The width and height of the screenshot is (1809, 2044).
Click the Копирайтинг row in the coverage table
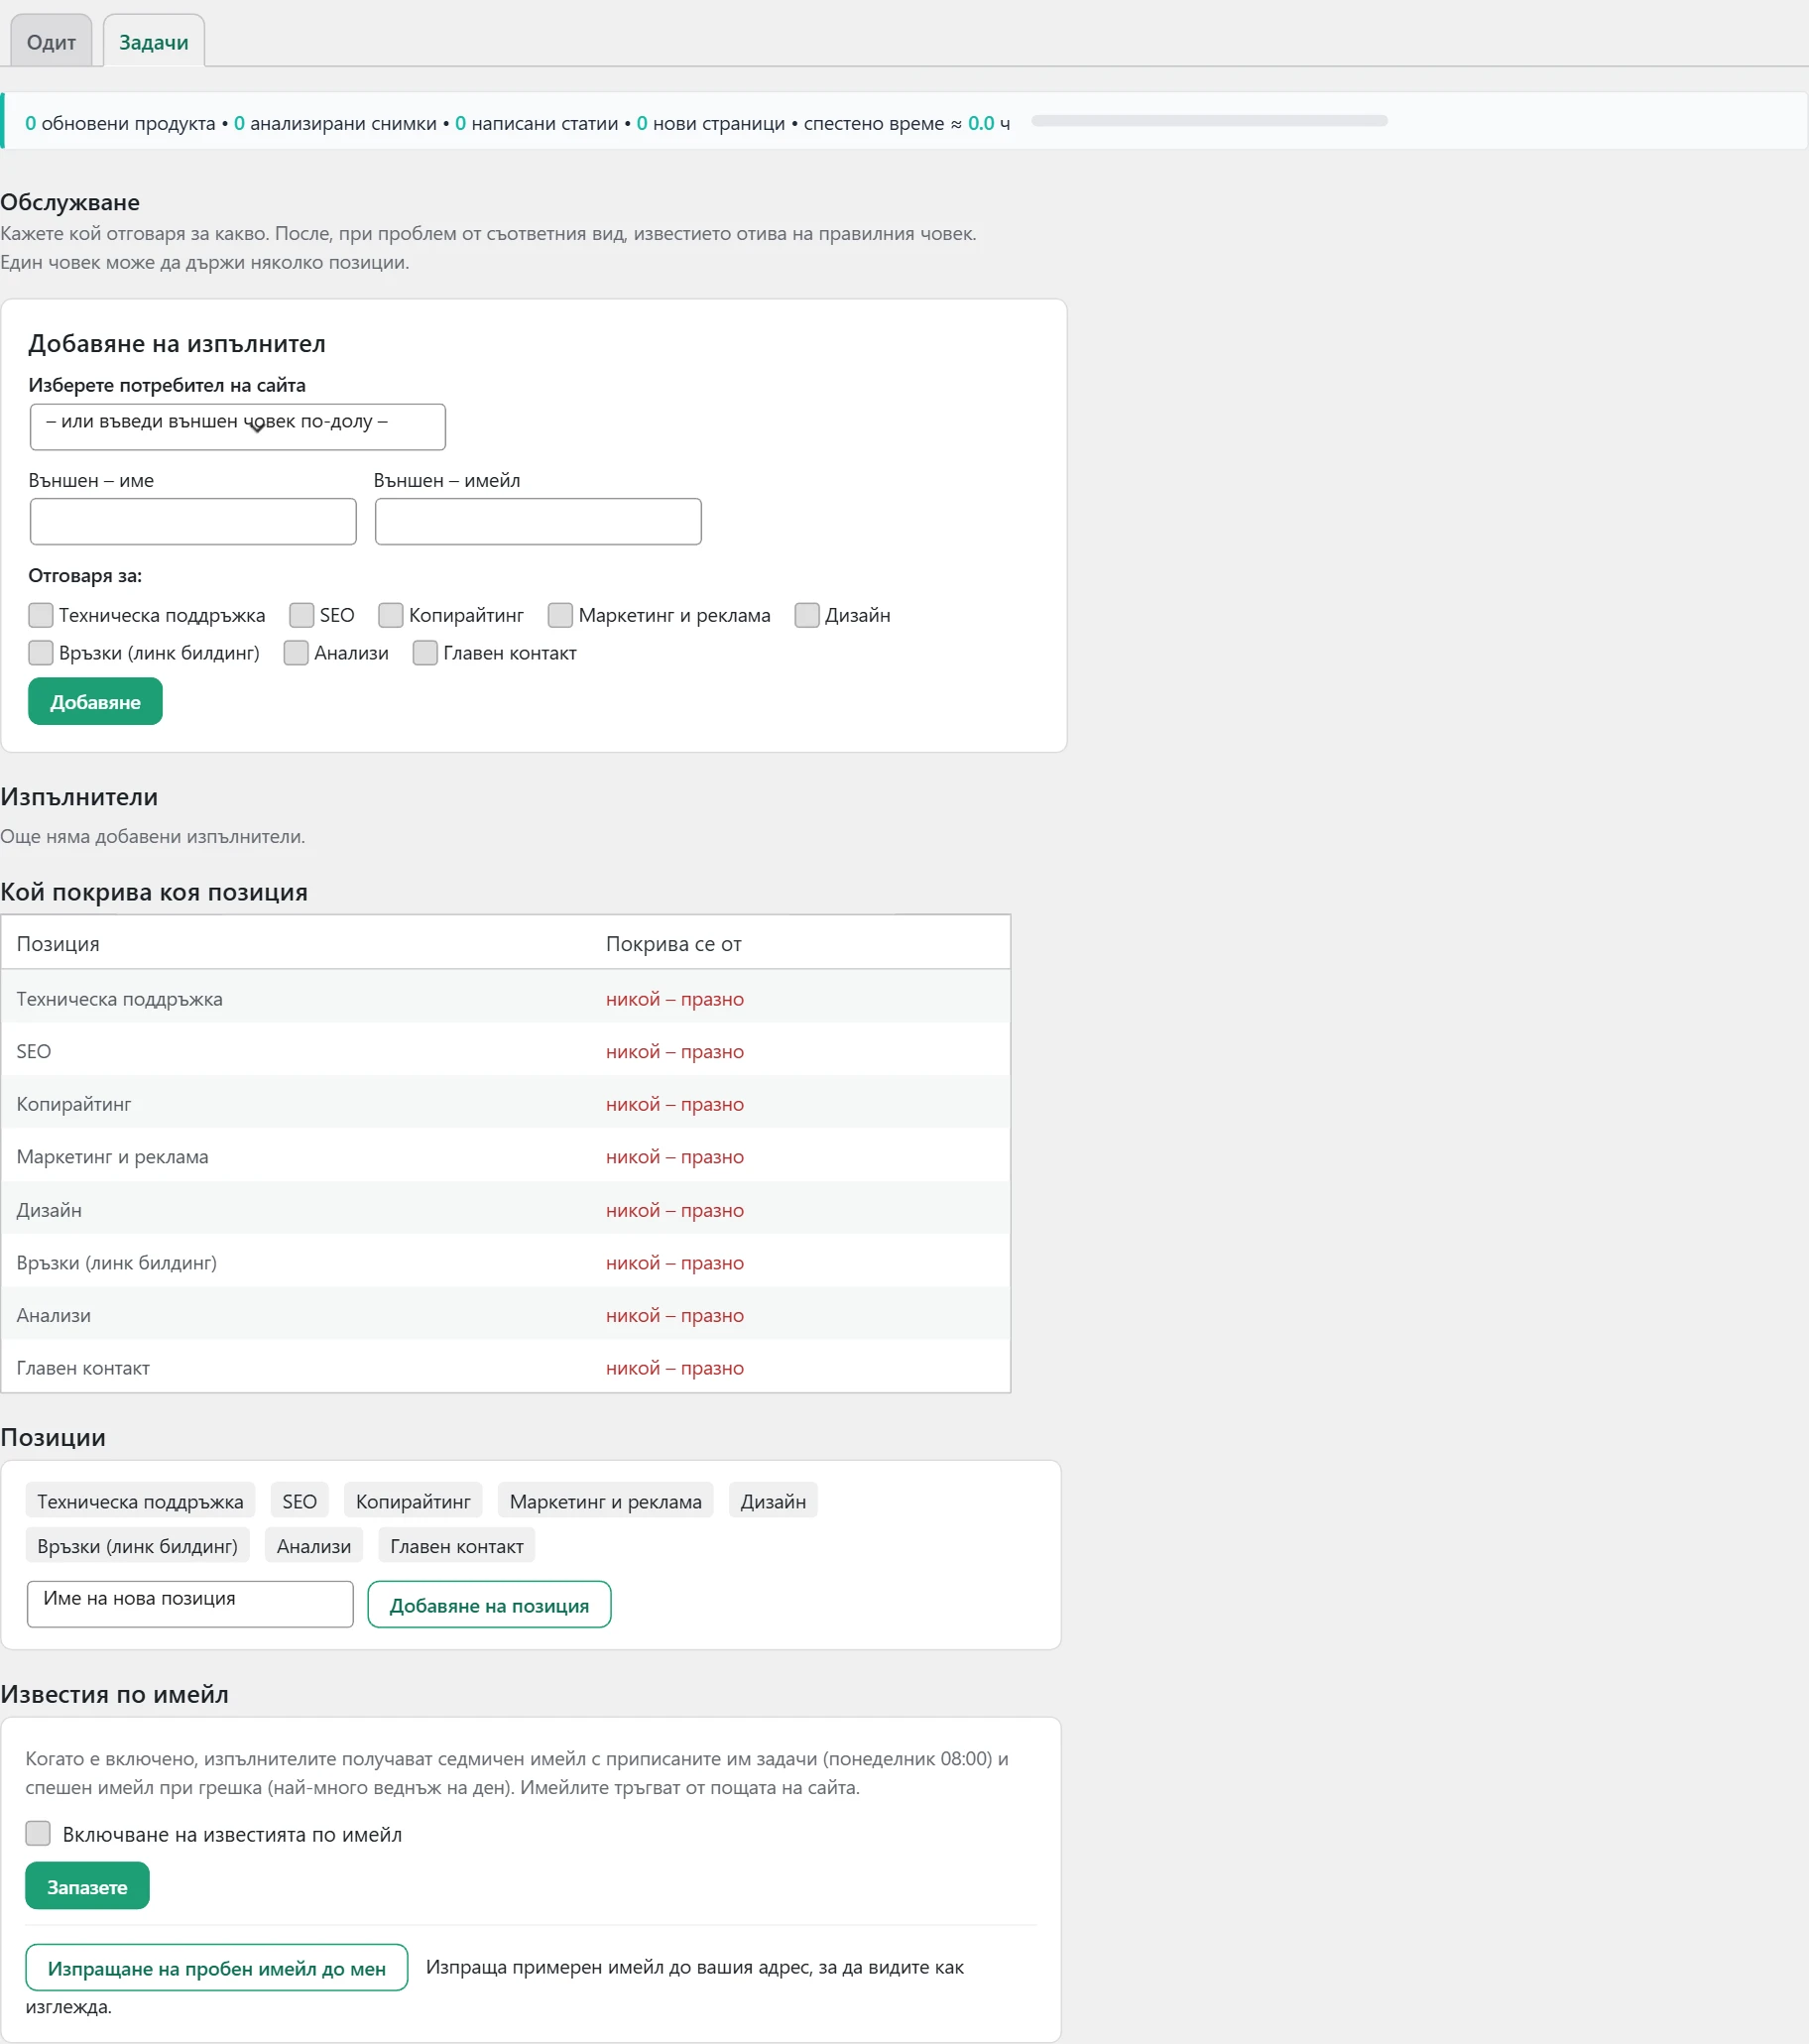506,1104
